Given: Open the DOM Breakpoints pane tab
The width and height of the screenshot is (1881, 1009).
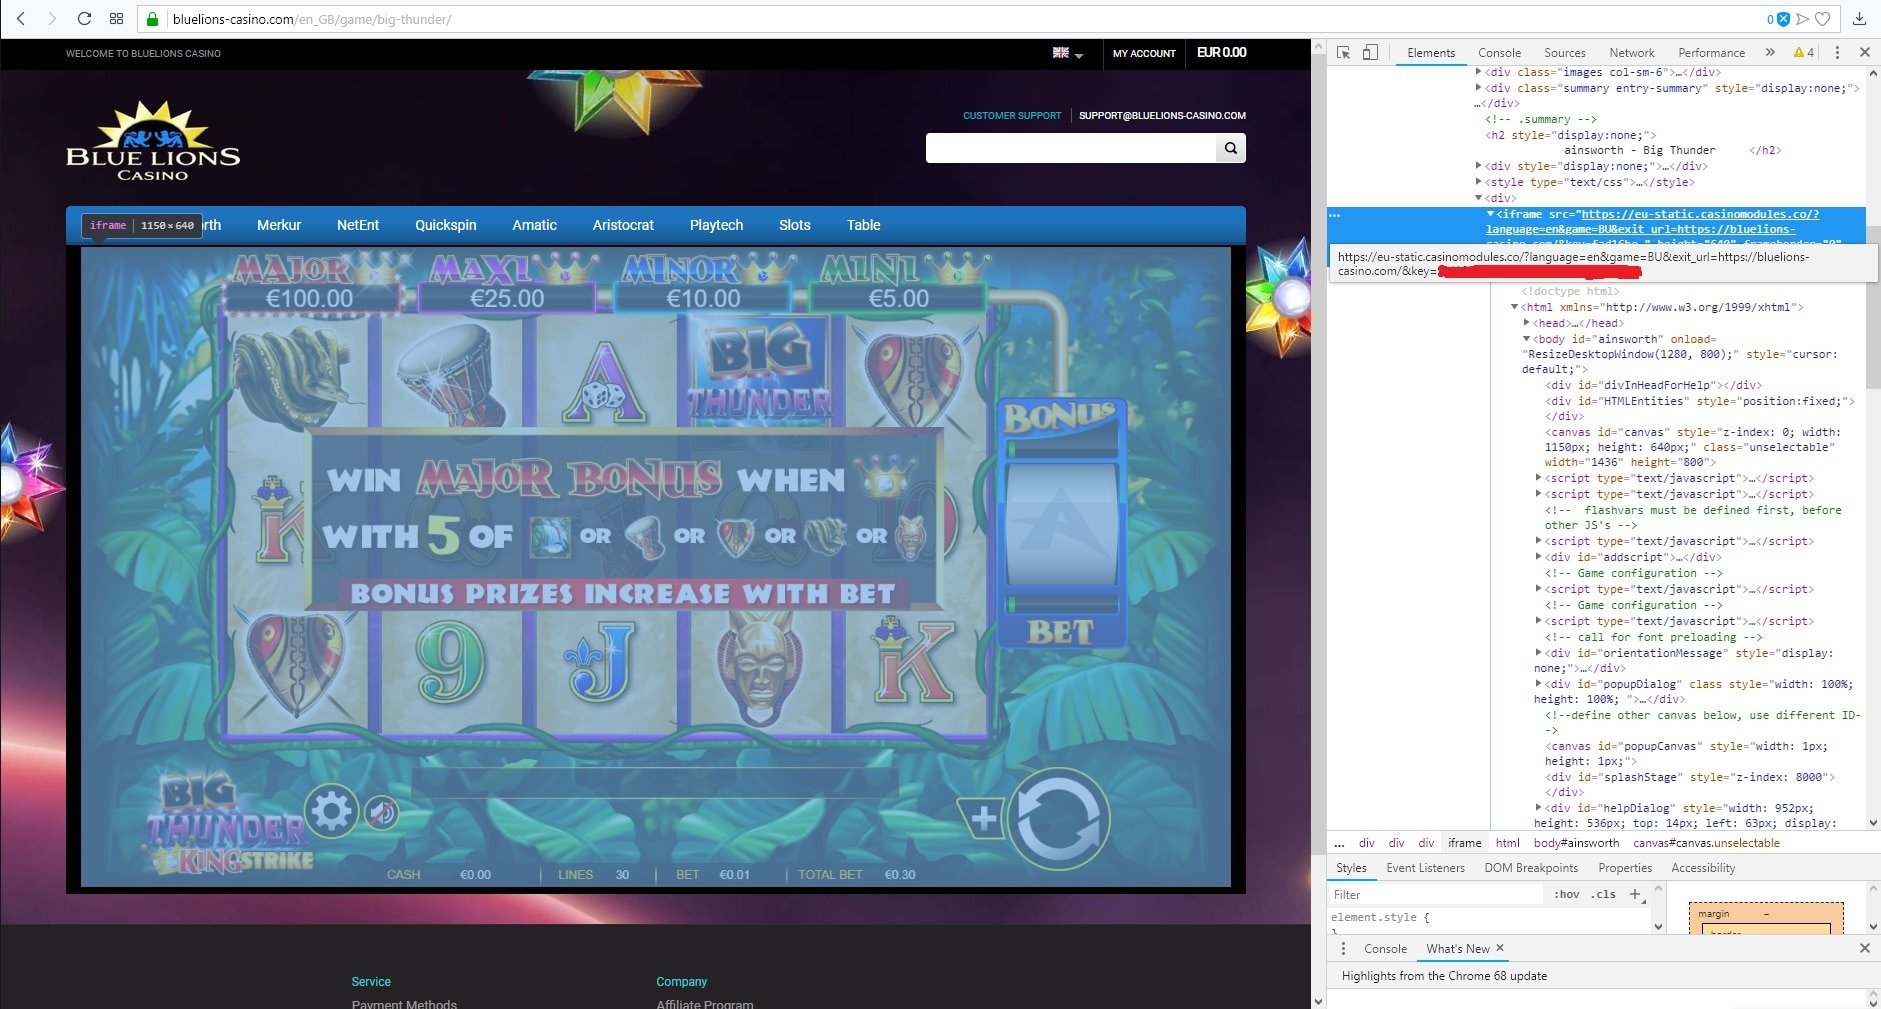Looking at the screenshot, I should pos(1531,868).
